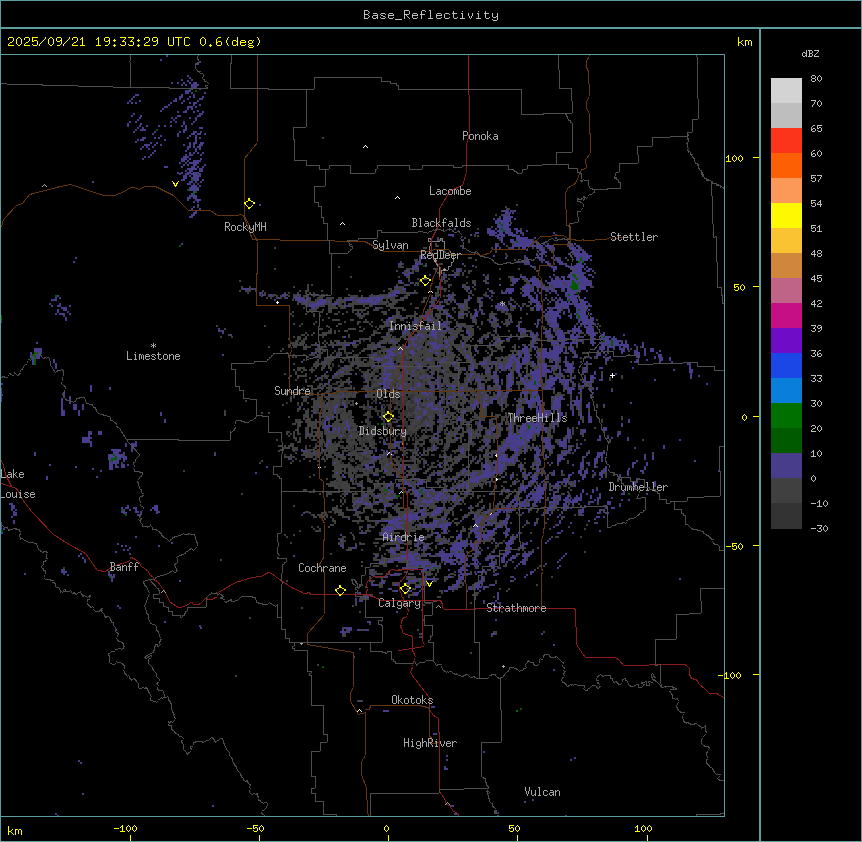Click the dBZ heading above the color scale
This screenshot has height=842, width=862.
click(x=811, y=53)
